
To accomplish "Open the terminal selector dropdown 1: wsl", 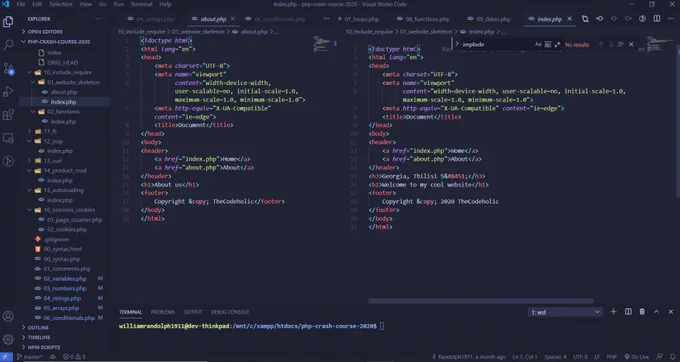I will click(565, 312).
